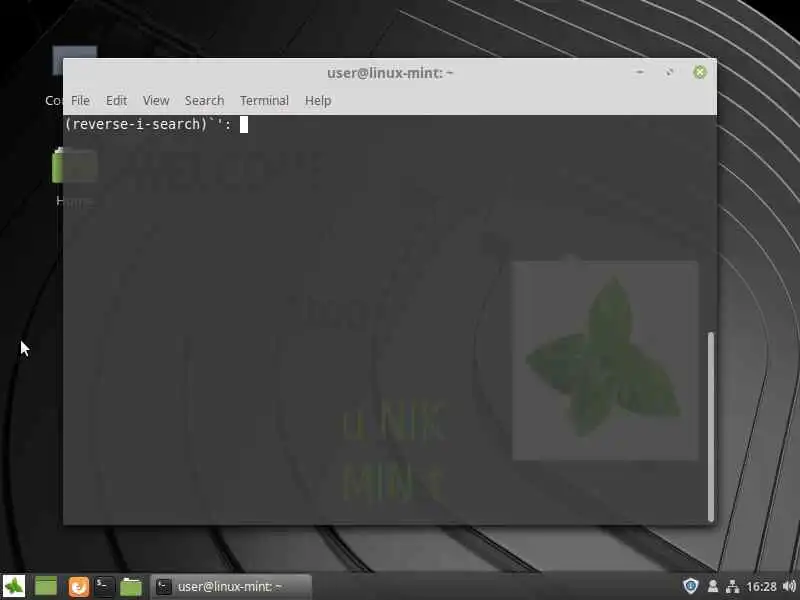Open the File menu in terminal
The width and height of the screenshot is (800, 600).
coord(80,101)
